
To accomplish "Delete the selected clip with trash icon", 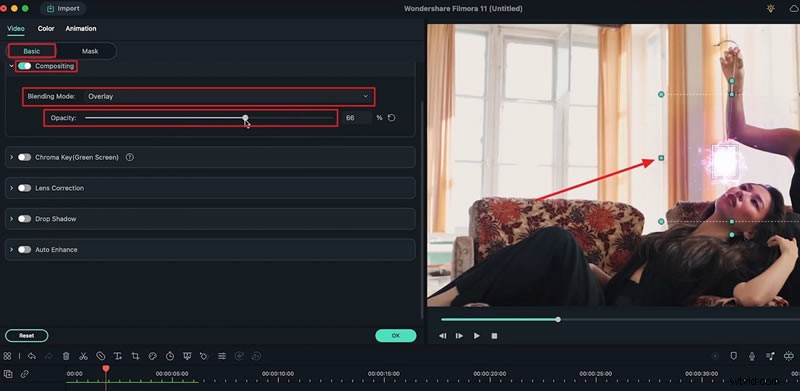I will point(66,356).
